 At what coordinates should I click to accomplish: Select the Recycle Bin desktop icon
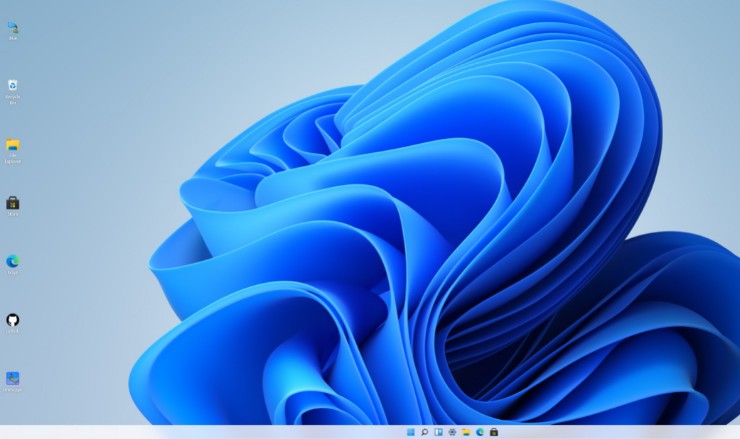13,92
